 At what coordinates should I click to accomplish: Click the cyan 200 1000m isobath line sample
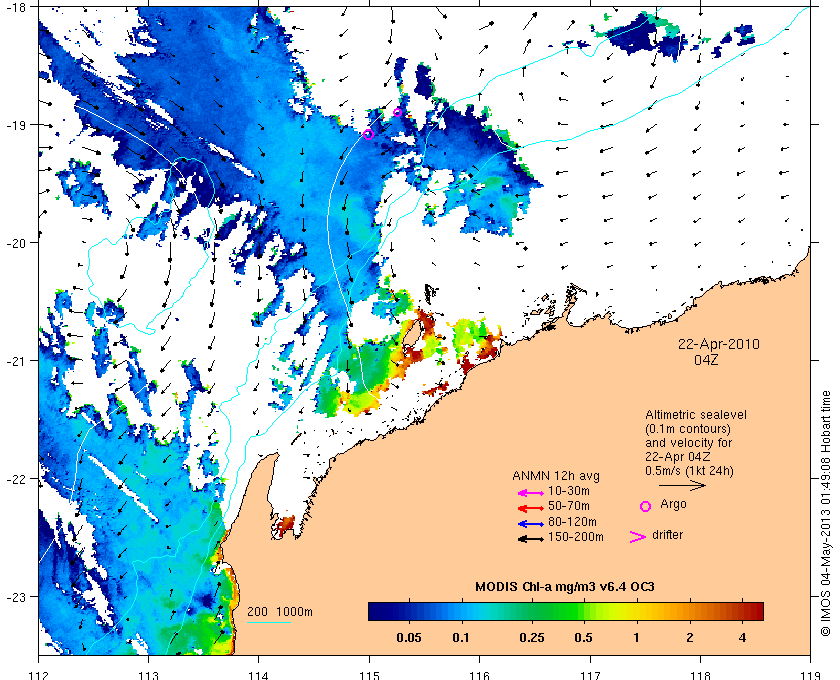click(269, 622)
